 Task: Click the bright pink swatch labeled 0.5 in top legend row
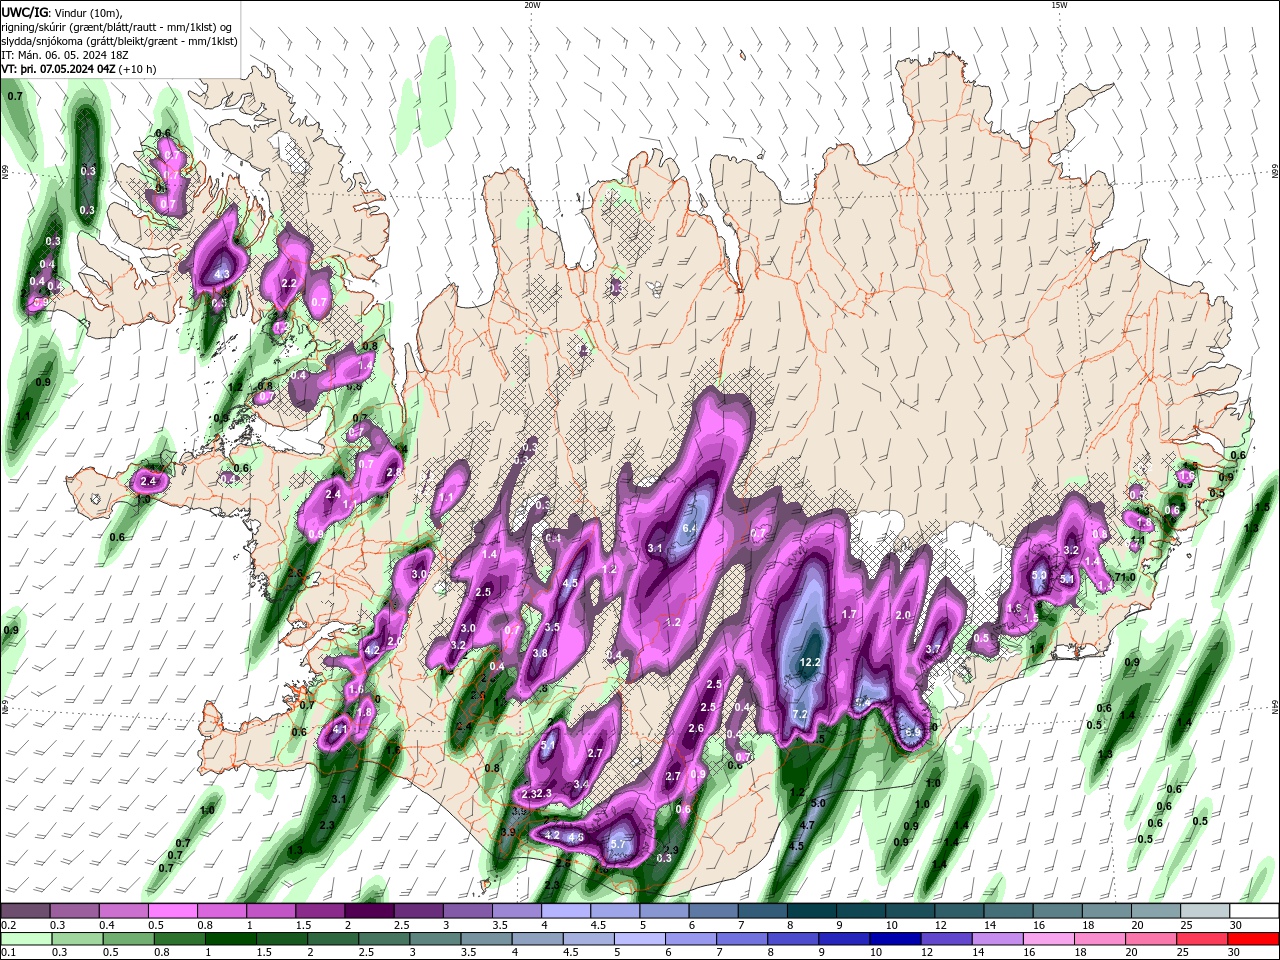pyautogui.click(x=173, y=911)
